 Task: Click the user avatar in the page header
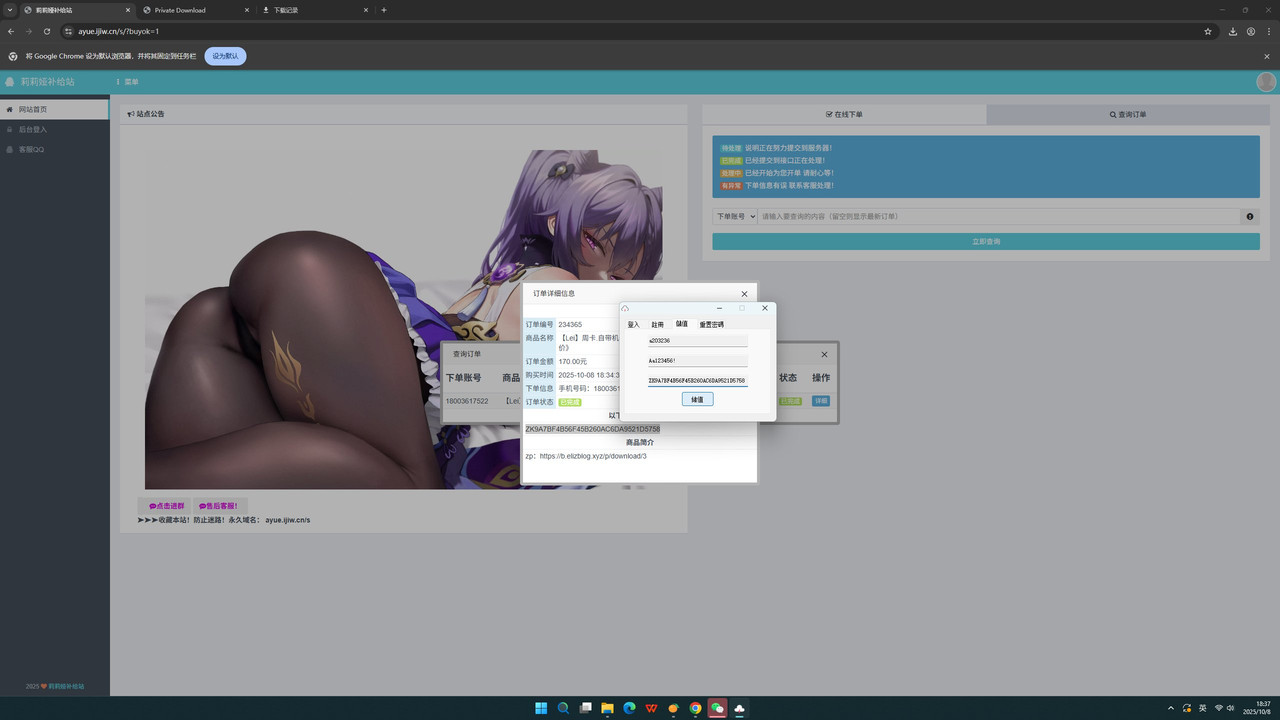pos(1266,82)
